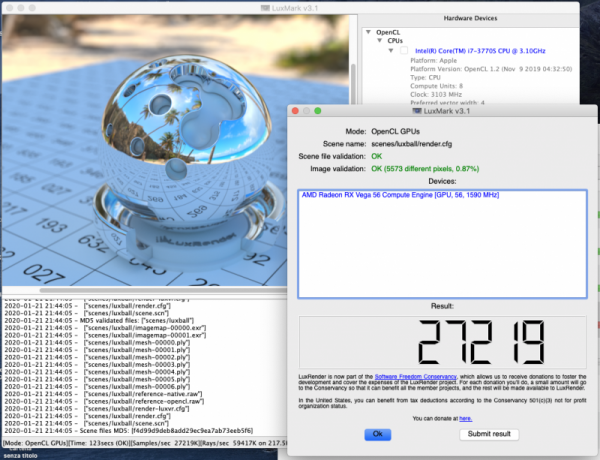Click the 'MD5 validated files' log line
600x460 pixels.
tap(99, 320)
